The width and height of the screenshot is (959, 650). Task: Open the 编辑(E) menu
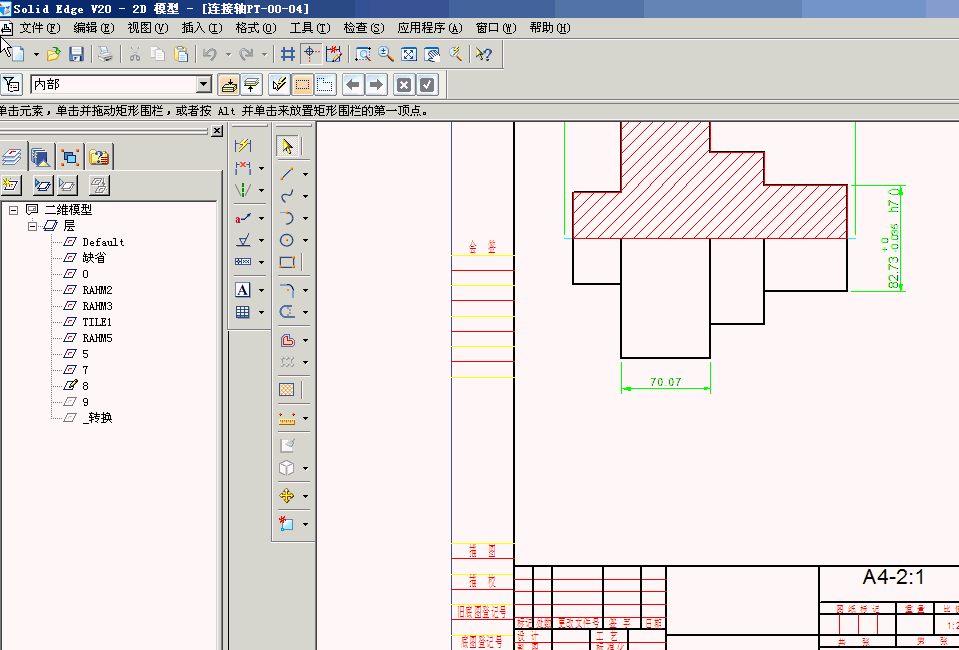coord(94,28)
